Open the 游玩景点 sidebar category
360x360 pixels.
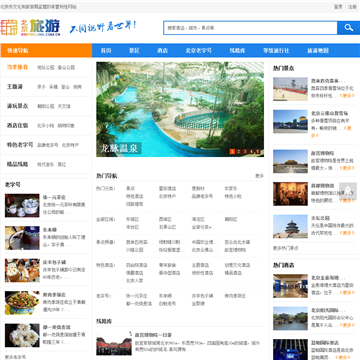tap(17, 106)
